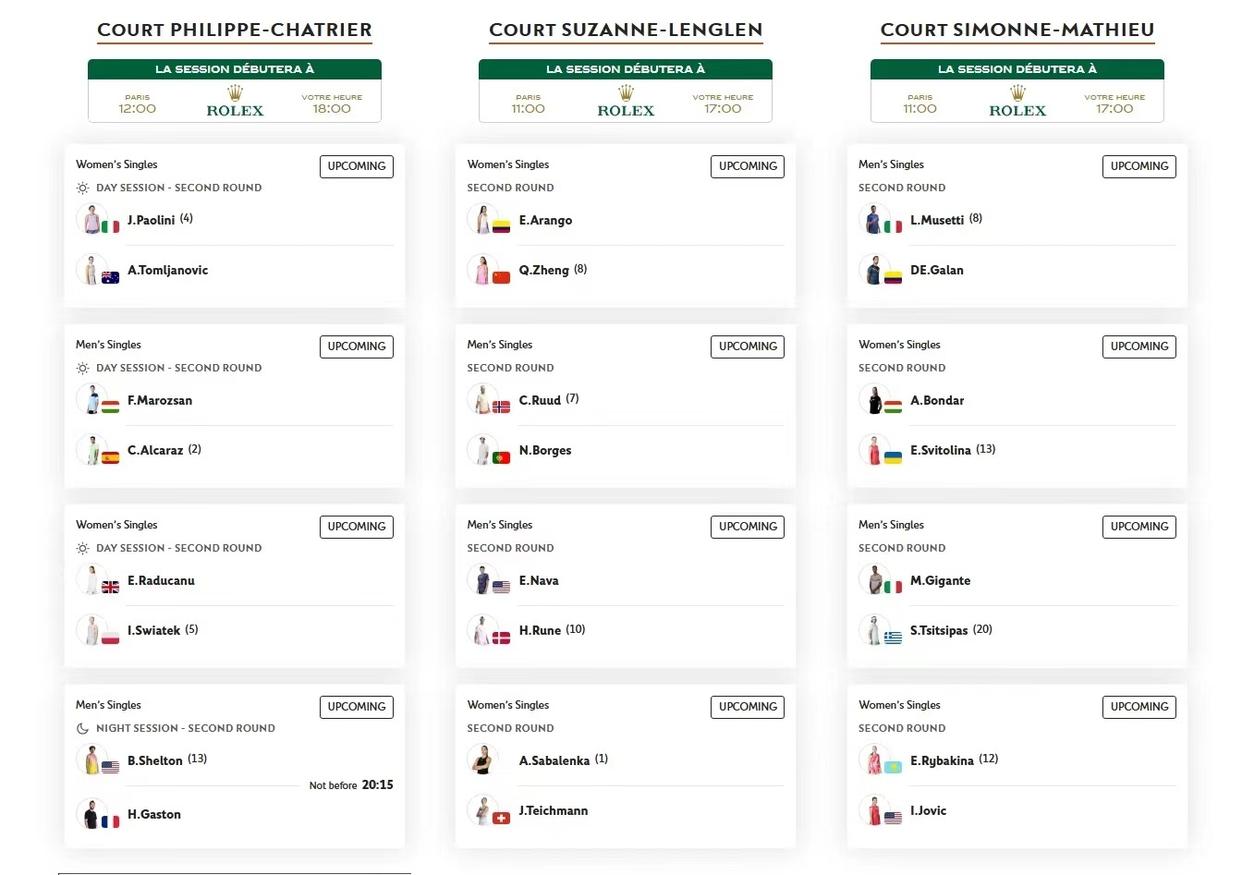Click Upcoming button for Nava vs Rune match

point(747,526)
